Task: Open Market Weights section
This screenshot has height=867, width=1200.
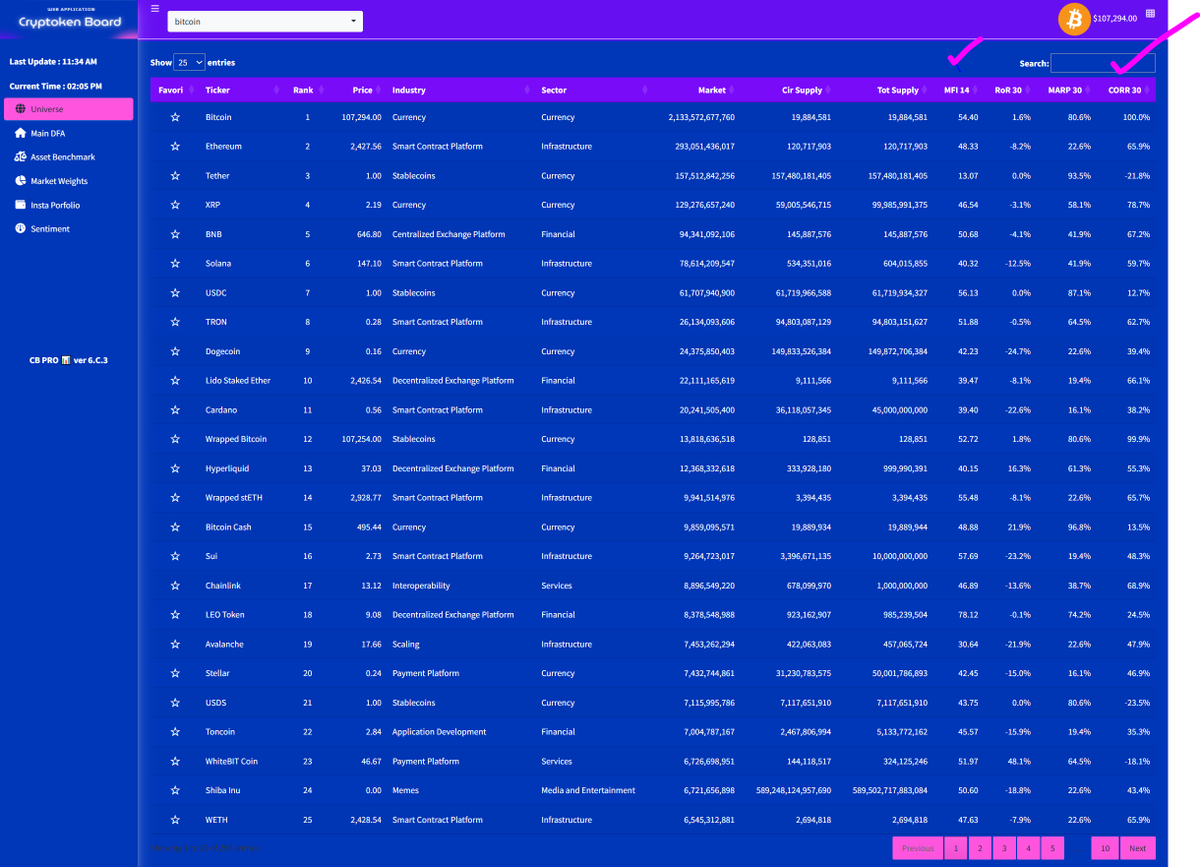Action: (68, 181)
